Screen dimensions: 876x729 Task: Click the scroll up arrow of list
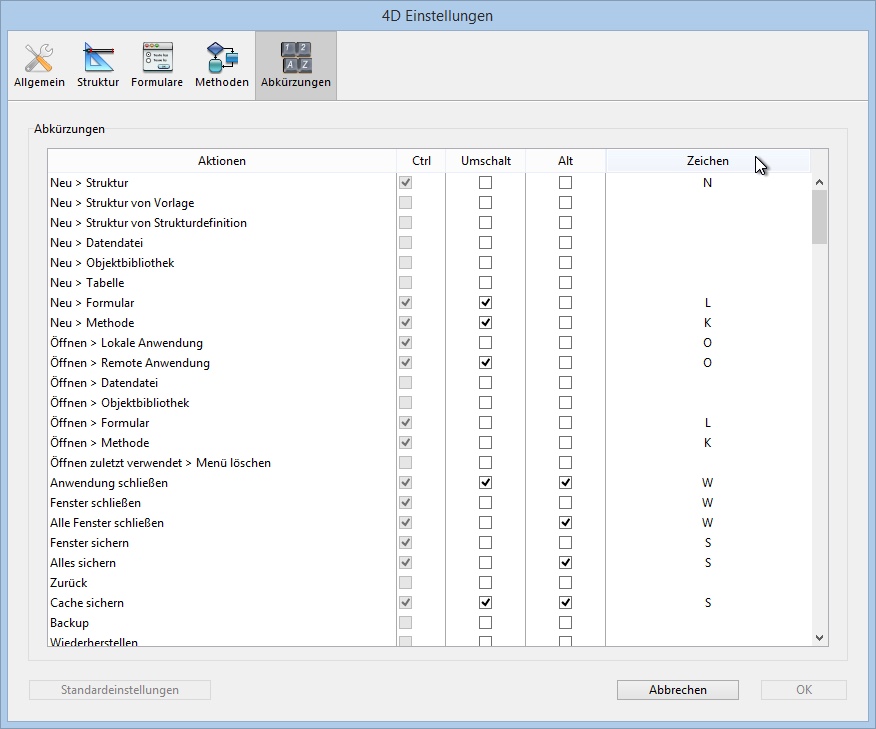tap(819, 183)
